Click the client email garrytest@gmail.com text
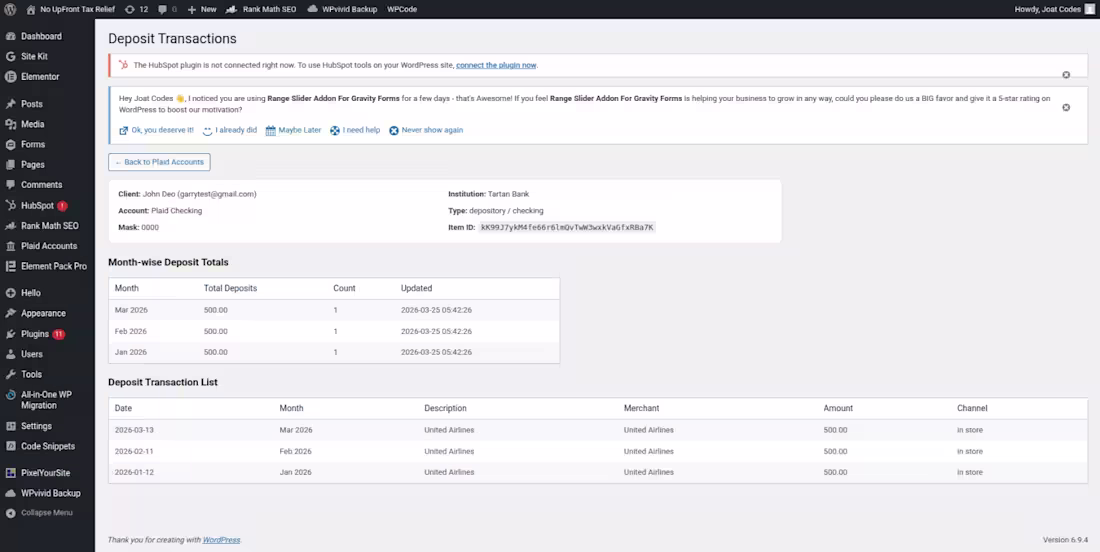 click(x=217, y=194)
